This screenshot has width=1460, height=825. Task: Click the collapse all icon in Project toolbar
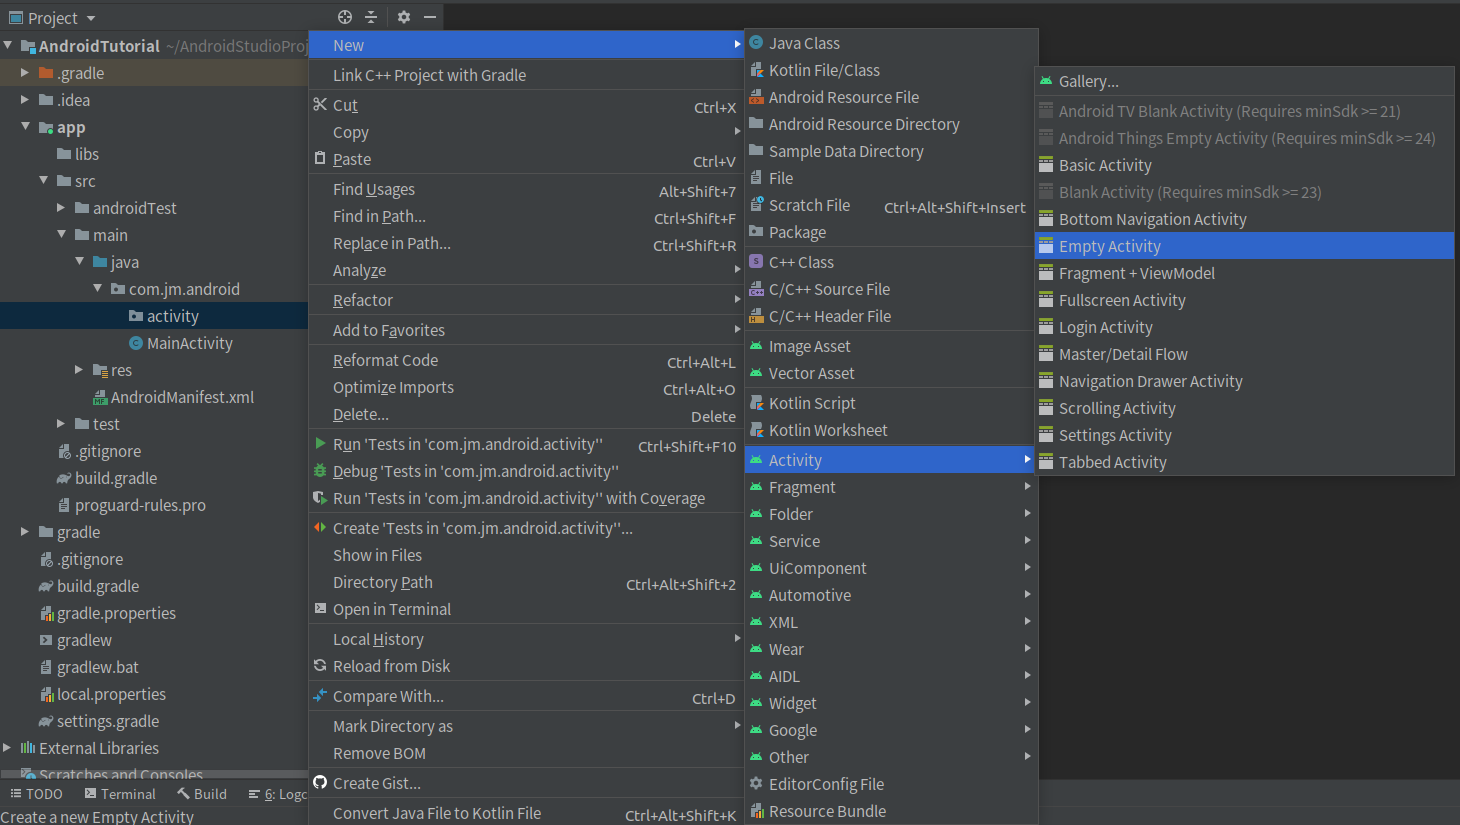pyautogui.click(x=371, y=17)
